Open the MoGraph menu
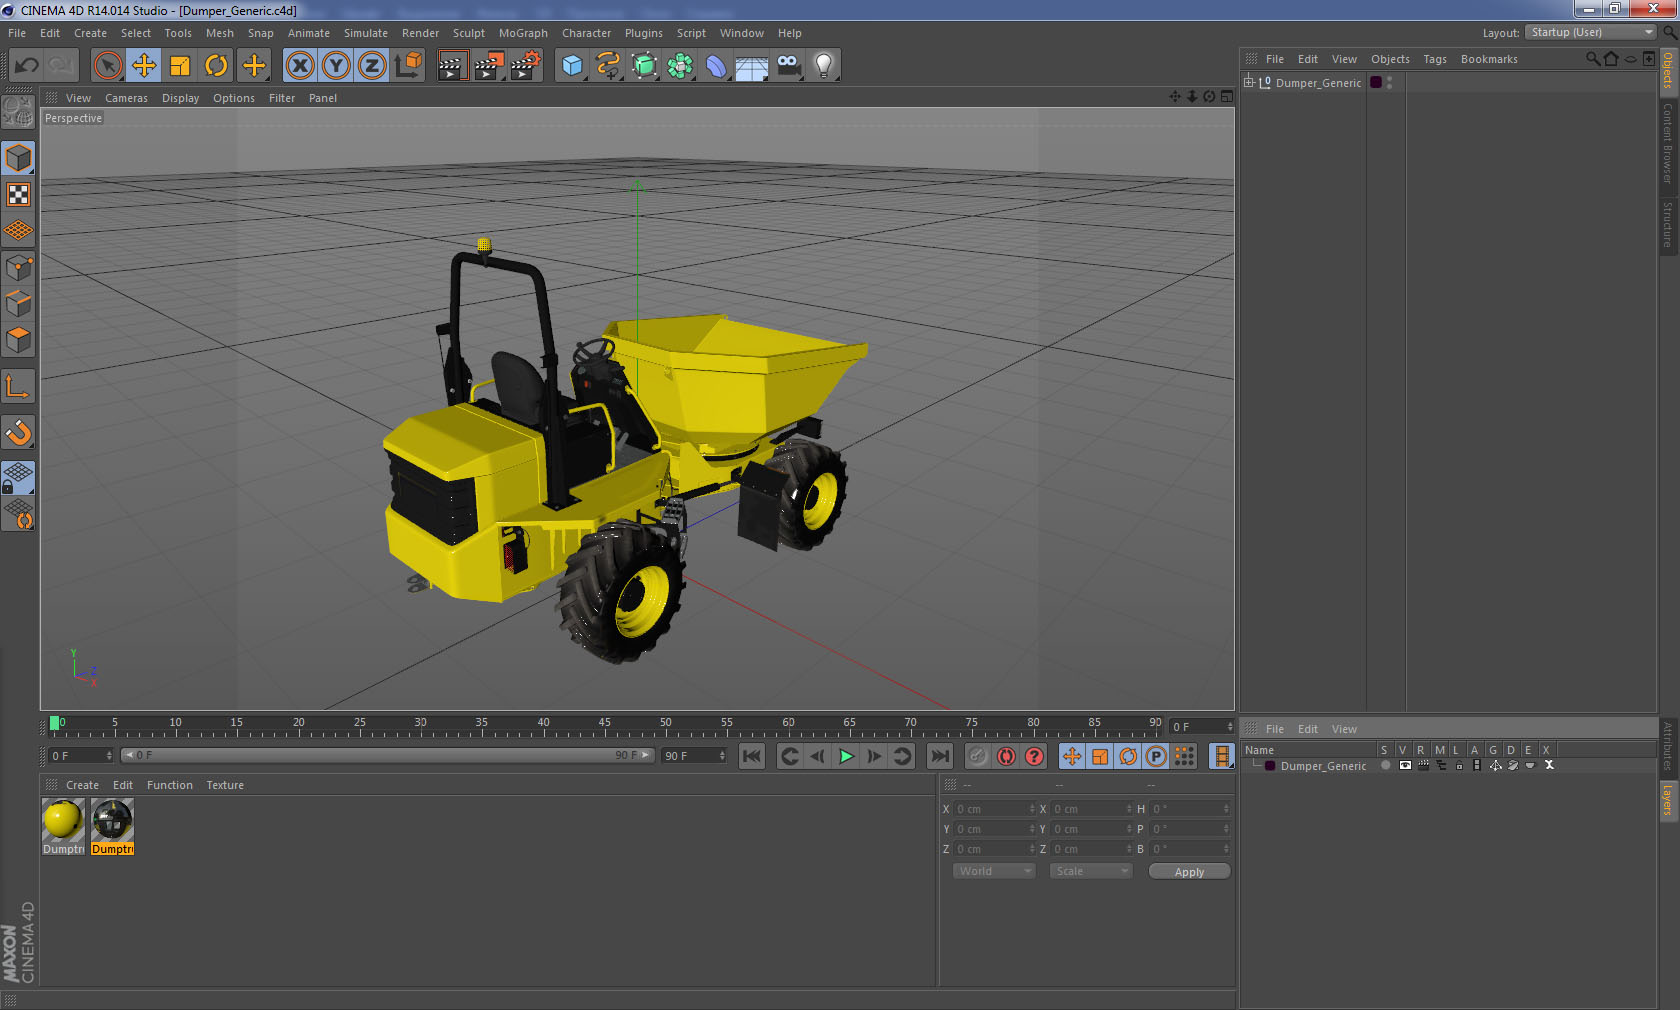The width and height of the screenshot is (1680, 1010). click(523, 33)
